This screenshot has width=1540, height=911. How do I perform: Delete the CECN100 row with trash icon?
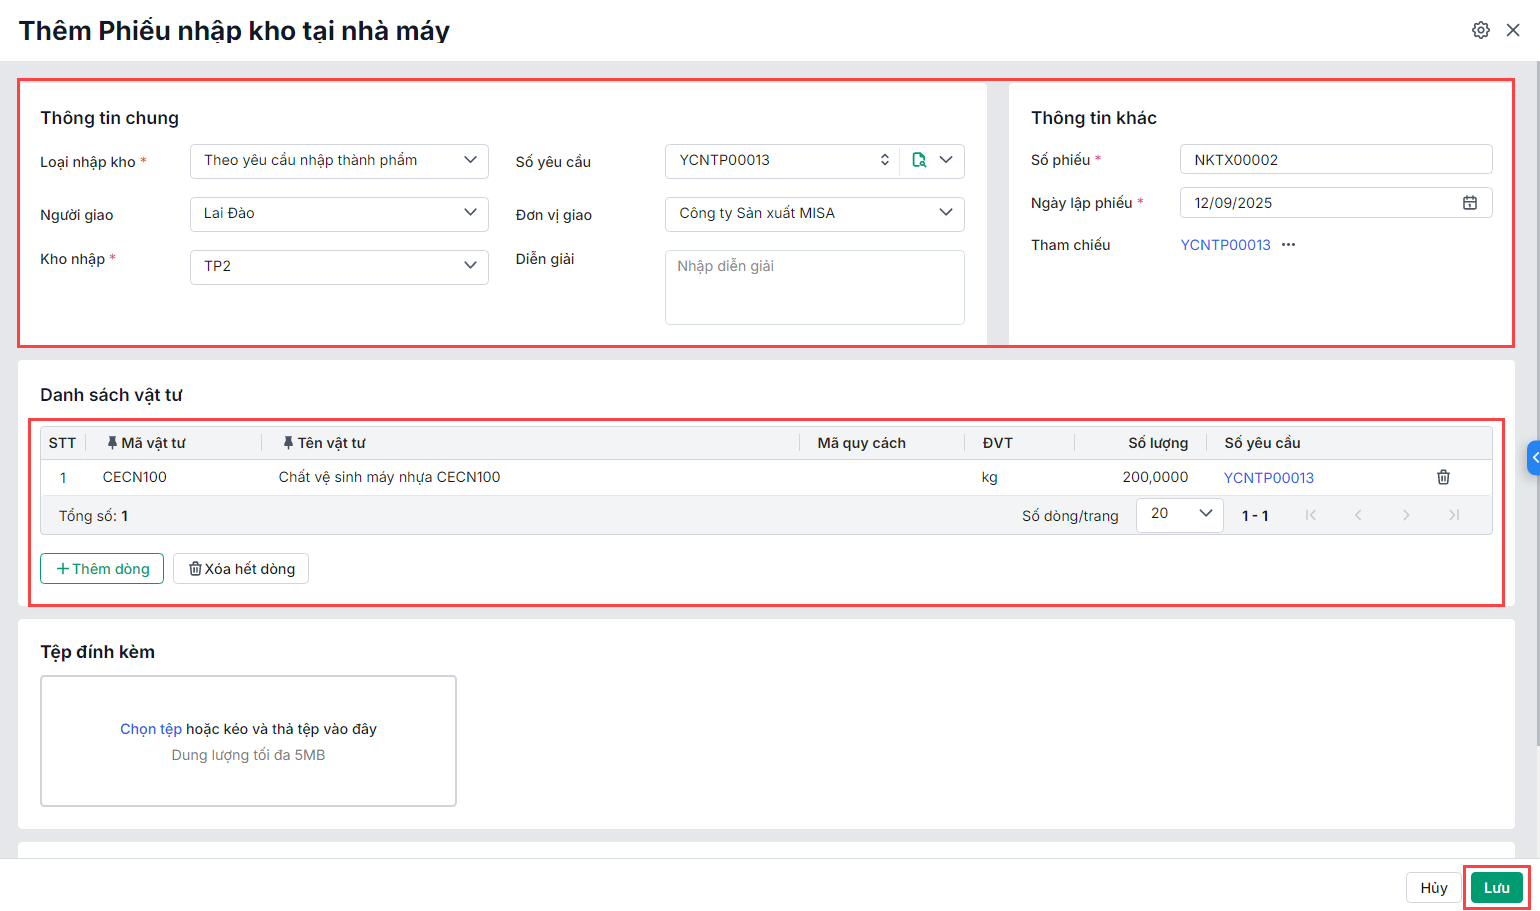click(x=1443, y=477)
